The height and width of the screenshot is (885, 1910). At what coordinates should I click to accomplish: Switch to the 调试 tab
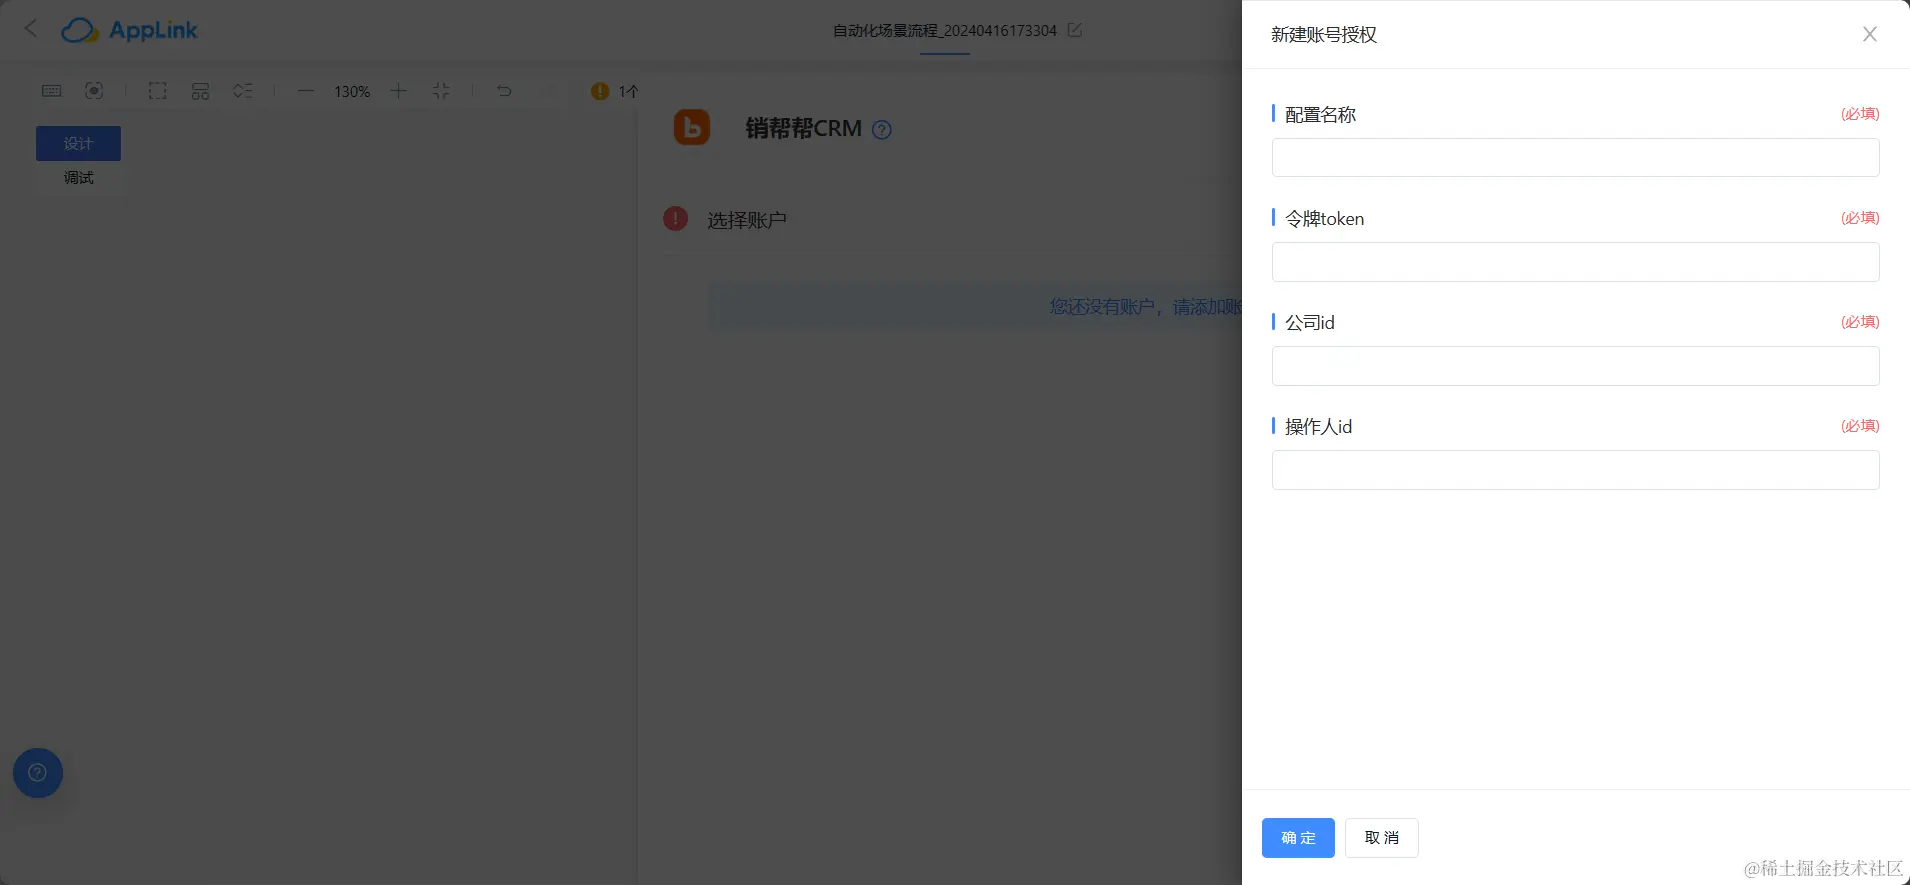click(x=78, y=177)
